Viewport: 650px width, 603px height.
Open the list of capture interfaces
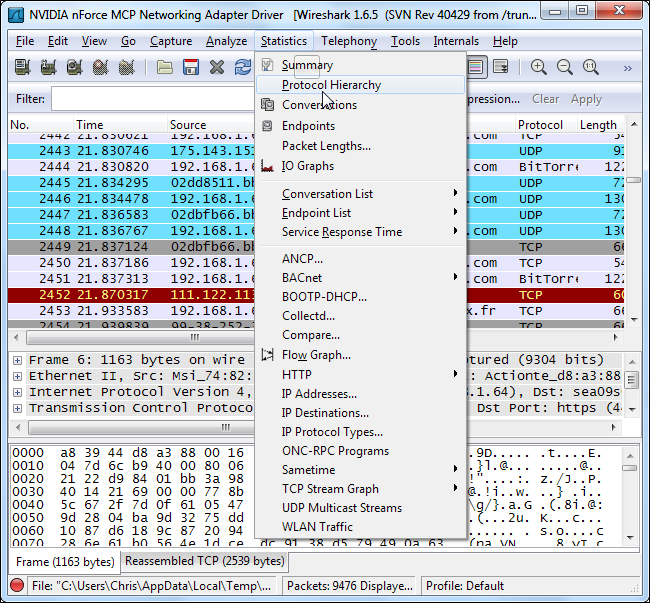pos(22,68)
